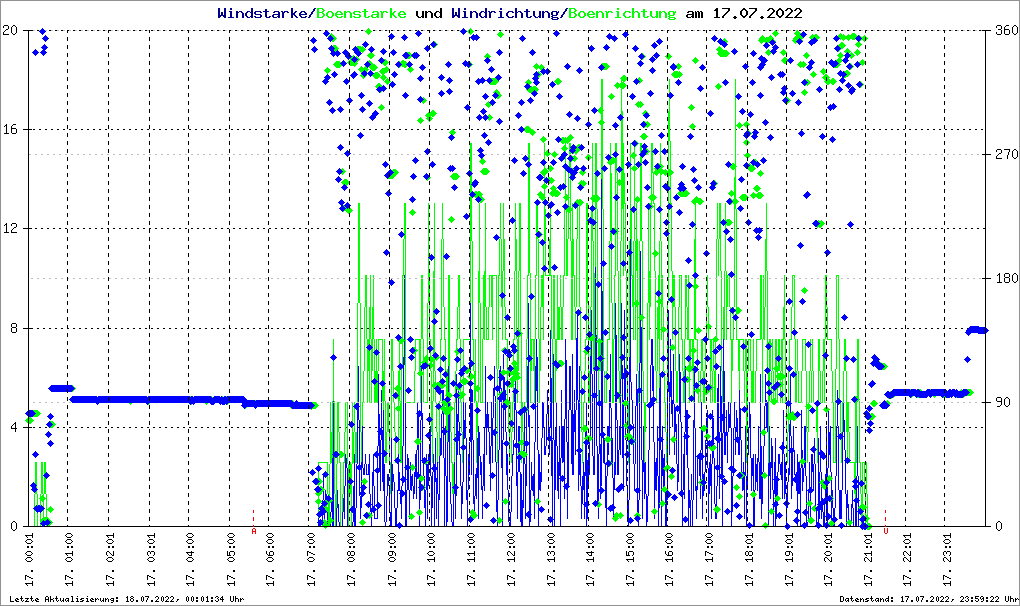This screenshot has width=1020, height=606.
Task: Click the 360 label on the right direction axis
Action: click(1005, 30)
